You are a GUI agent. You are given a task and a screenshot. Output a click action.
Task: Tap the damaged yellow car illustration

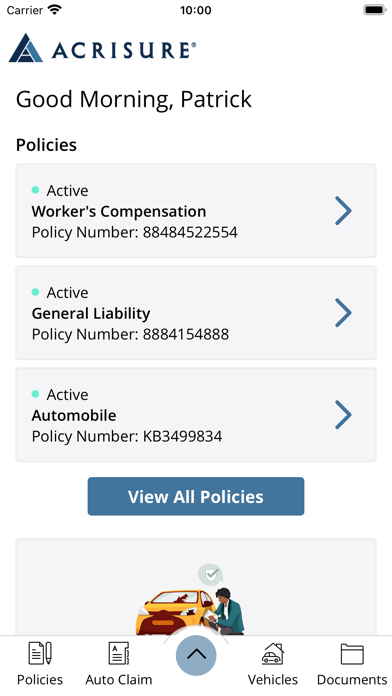click(175, 612)
